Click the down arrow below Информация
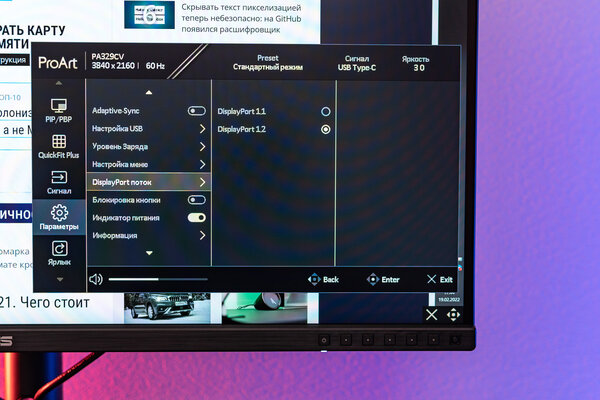Viewport: 600px width, 400px height. pos(149,253)
